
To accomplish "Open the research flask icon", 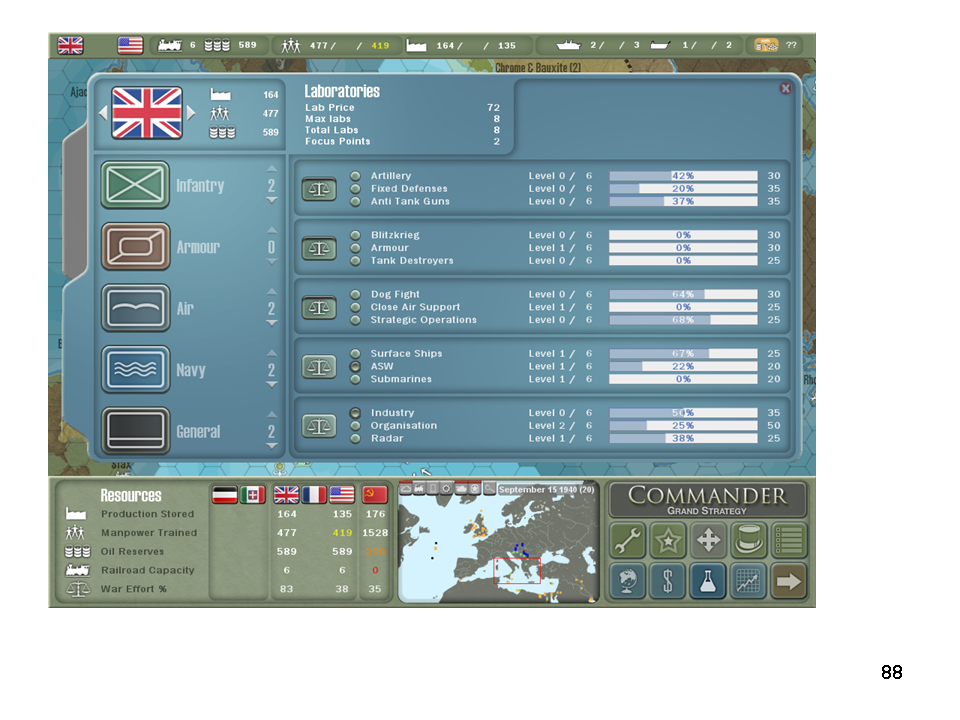I will tap(708, 581).
